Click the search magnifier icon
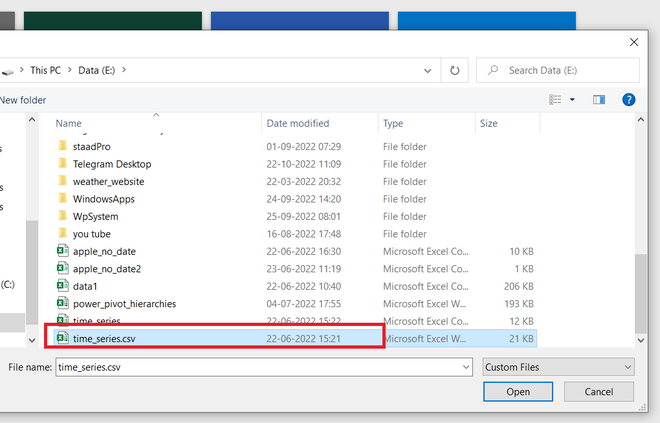The image size is (660, 423). (493, 70)
